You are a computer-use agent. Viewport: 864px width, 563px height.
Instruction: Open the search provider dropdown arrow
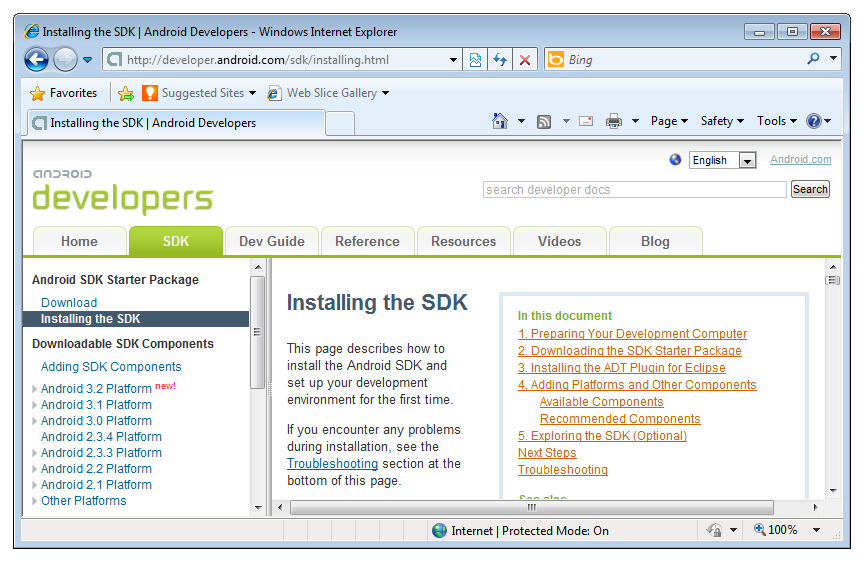coord(833,58)
